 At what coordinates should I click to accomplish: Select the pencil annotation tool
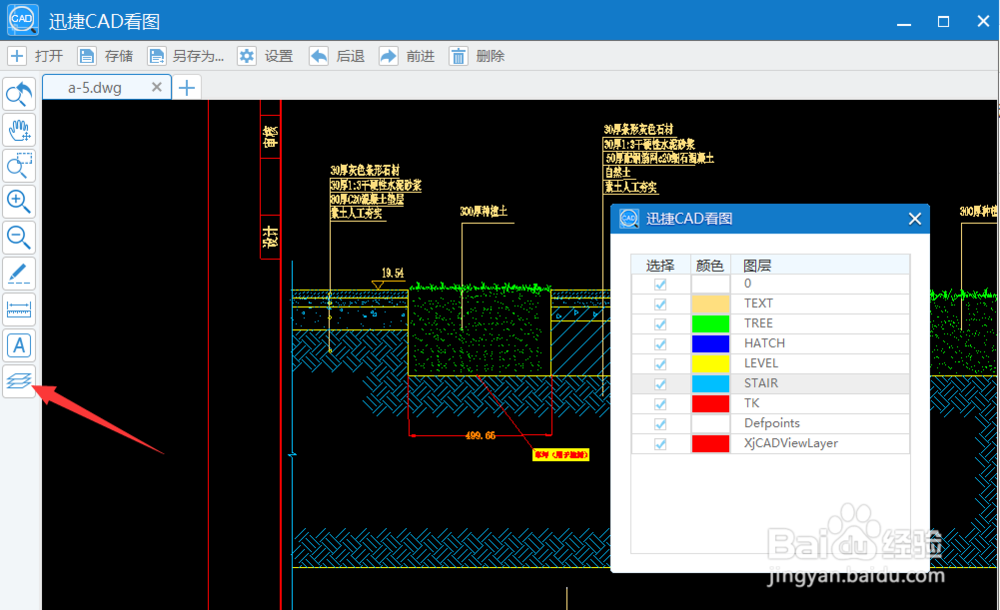(x=19, y=274)
